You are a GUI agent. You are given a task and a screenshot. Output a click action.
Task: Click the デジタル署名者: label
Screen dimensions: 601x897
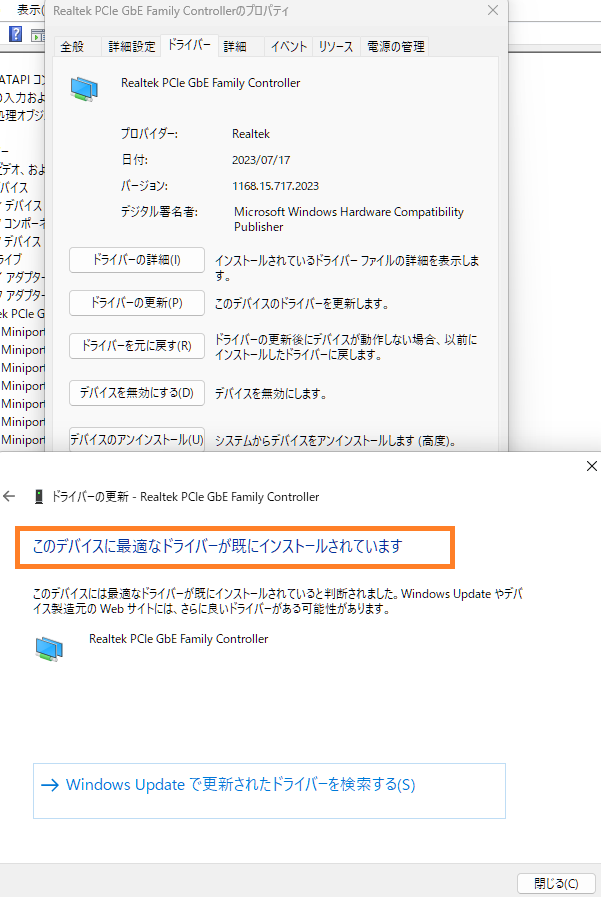pyautogui.click(x=159, y=212)
